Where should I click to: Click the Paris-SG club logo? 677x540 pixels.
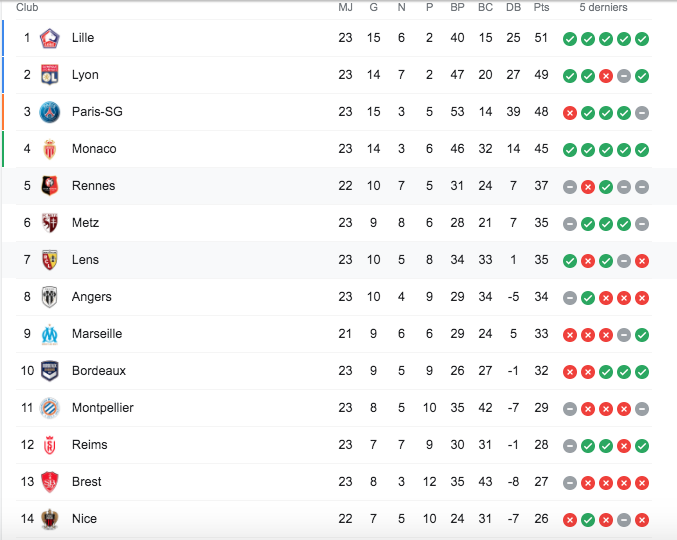tap(50, 112)
